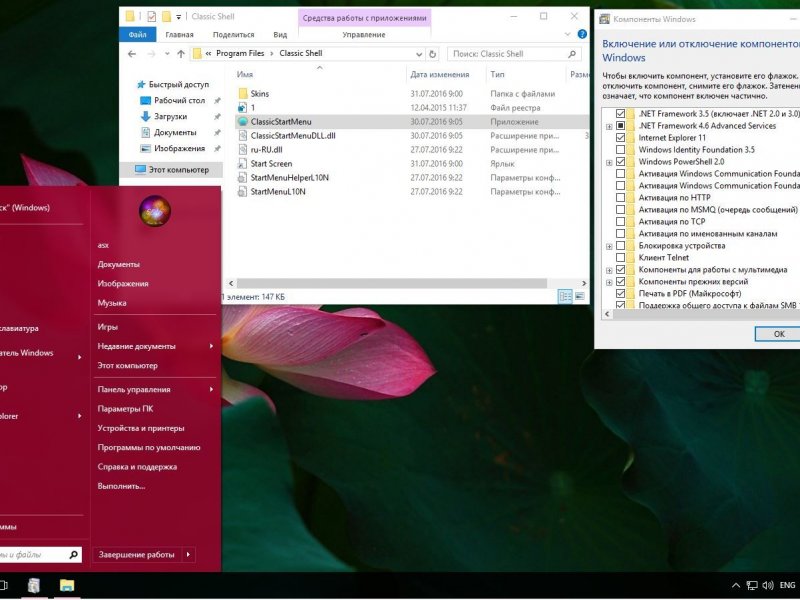Viewport: 800px width, 600px height.
Task: Enable Активация по TCP checkbox
Action: tap(620, 221)
